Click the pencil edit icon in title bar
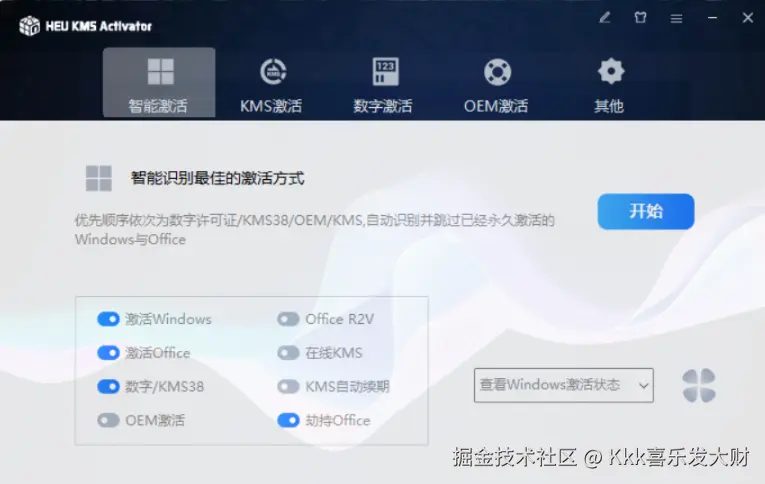The width and height of the screenshot is (765, 484). [x=604, y=18]
